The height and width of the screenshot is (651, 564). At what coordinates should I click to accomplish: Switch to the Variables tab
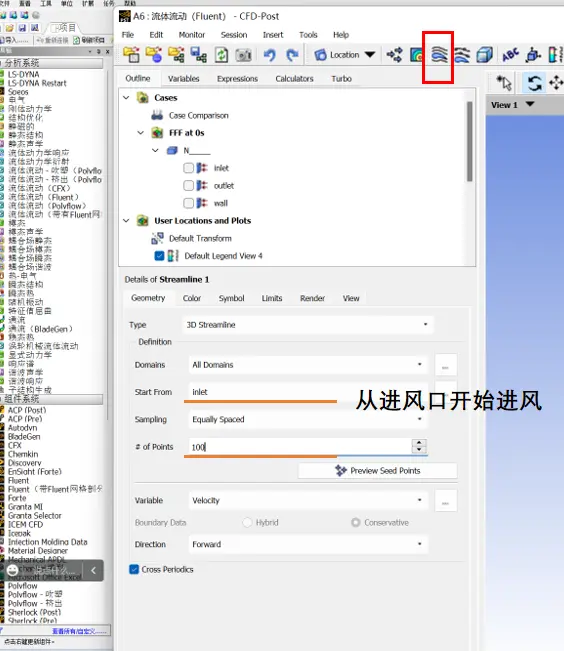(184, 79)
